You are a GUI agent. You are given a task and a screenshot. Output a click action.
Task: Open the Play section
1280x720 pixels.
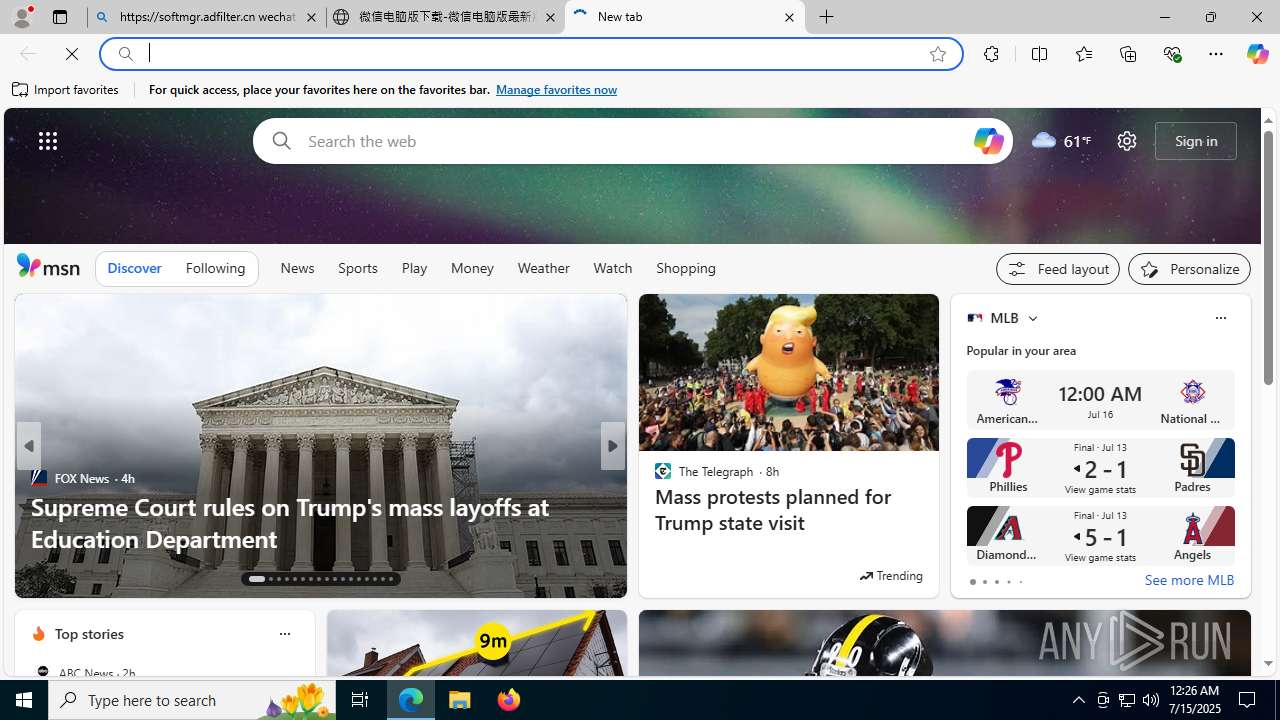(414, 268)
